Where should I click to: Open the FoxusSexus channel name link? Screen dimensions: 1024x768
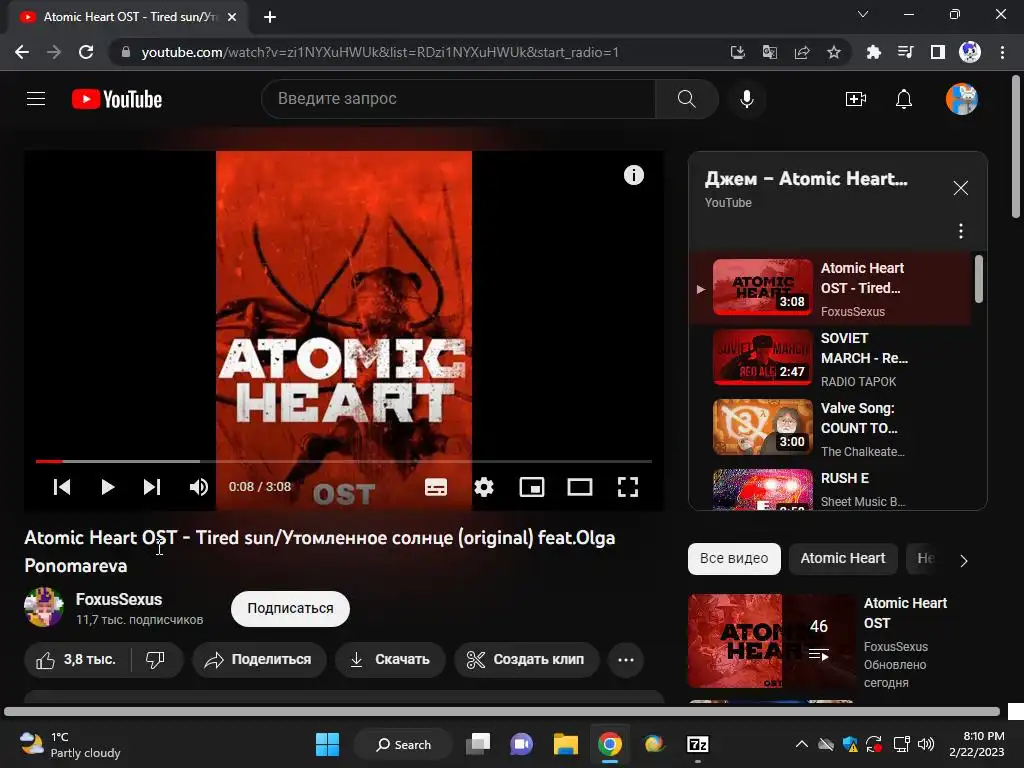[119, 599]
